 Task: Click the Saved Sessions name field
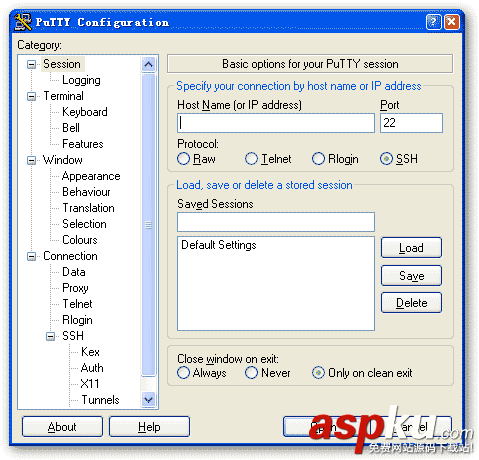pos(276,222)
